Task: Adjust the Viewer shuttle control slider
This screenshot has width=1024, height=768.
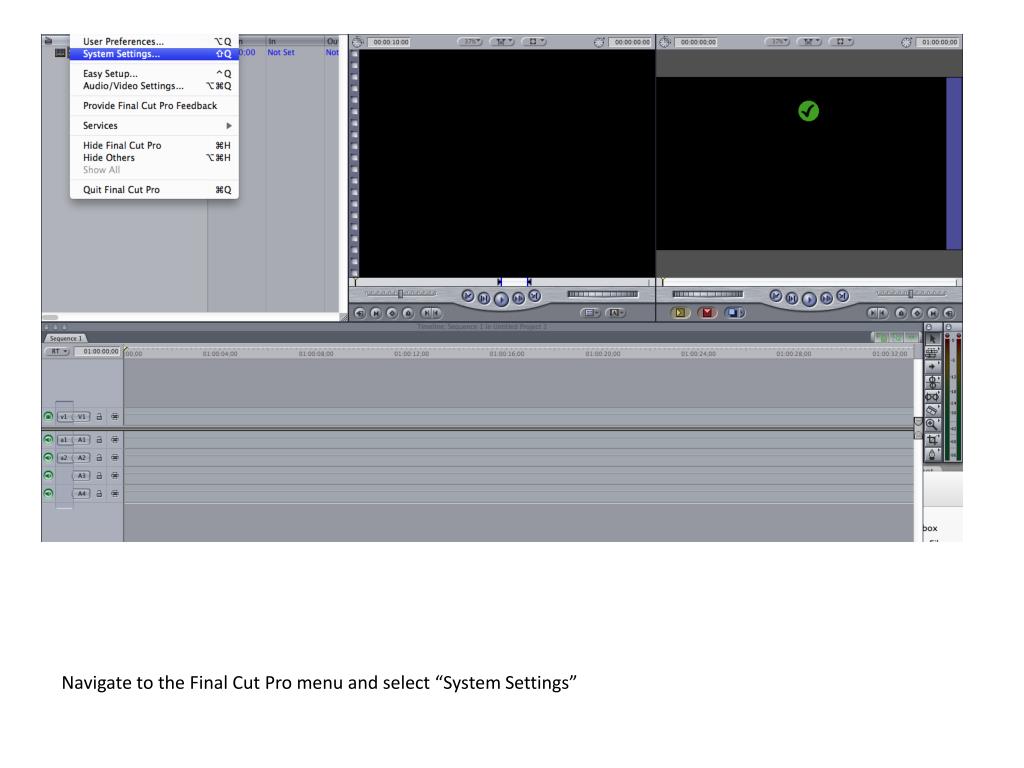Action: [x=400, y=294]
